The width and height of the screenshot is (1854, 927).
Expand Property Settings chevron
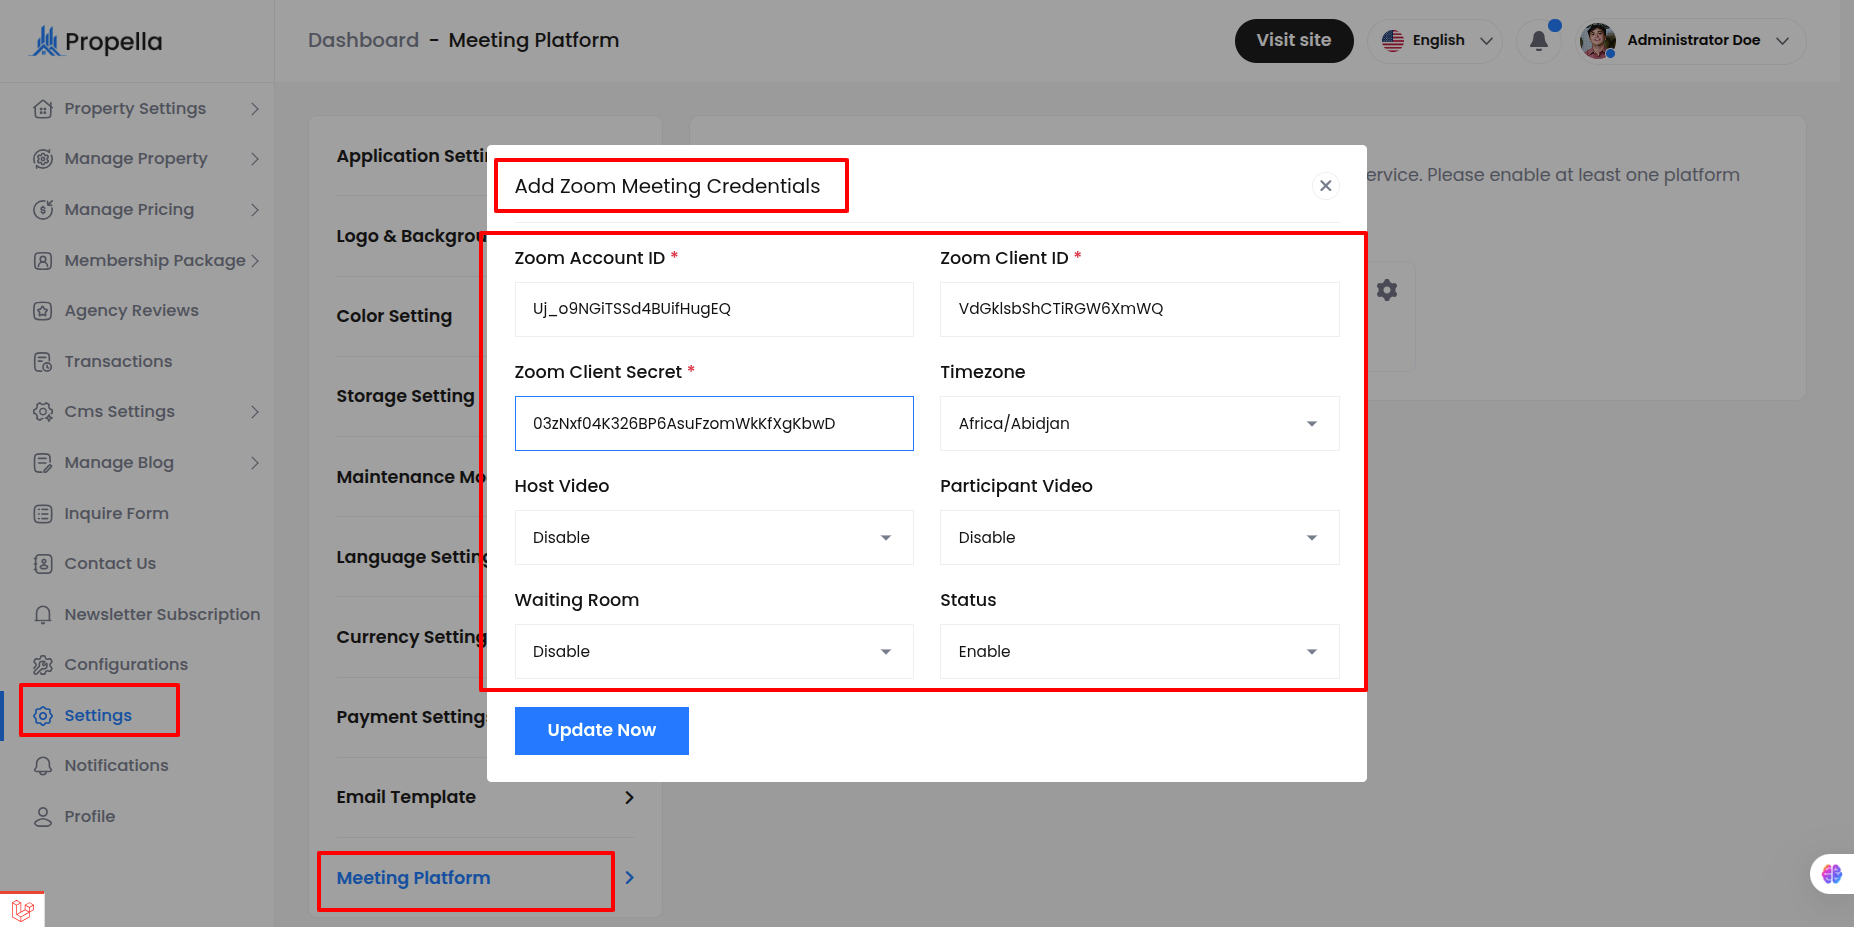(255, 108)
